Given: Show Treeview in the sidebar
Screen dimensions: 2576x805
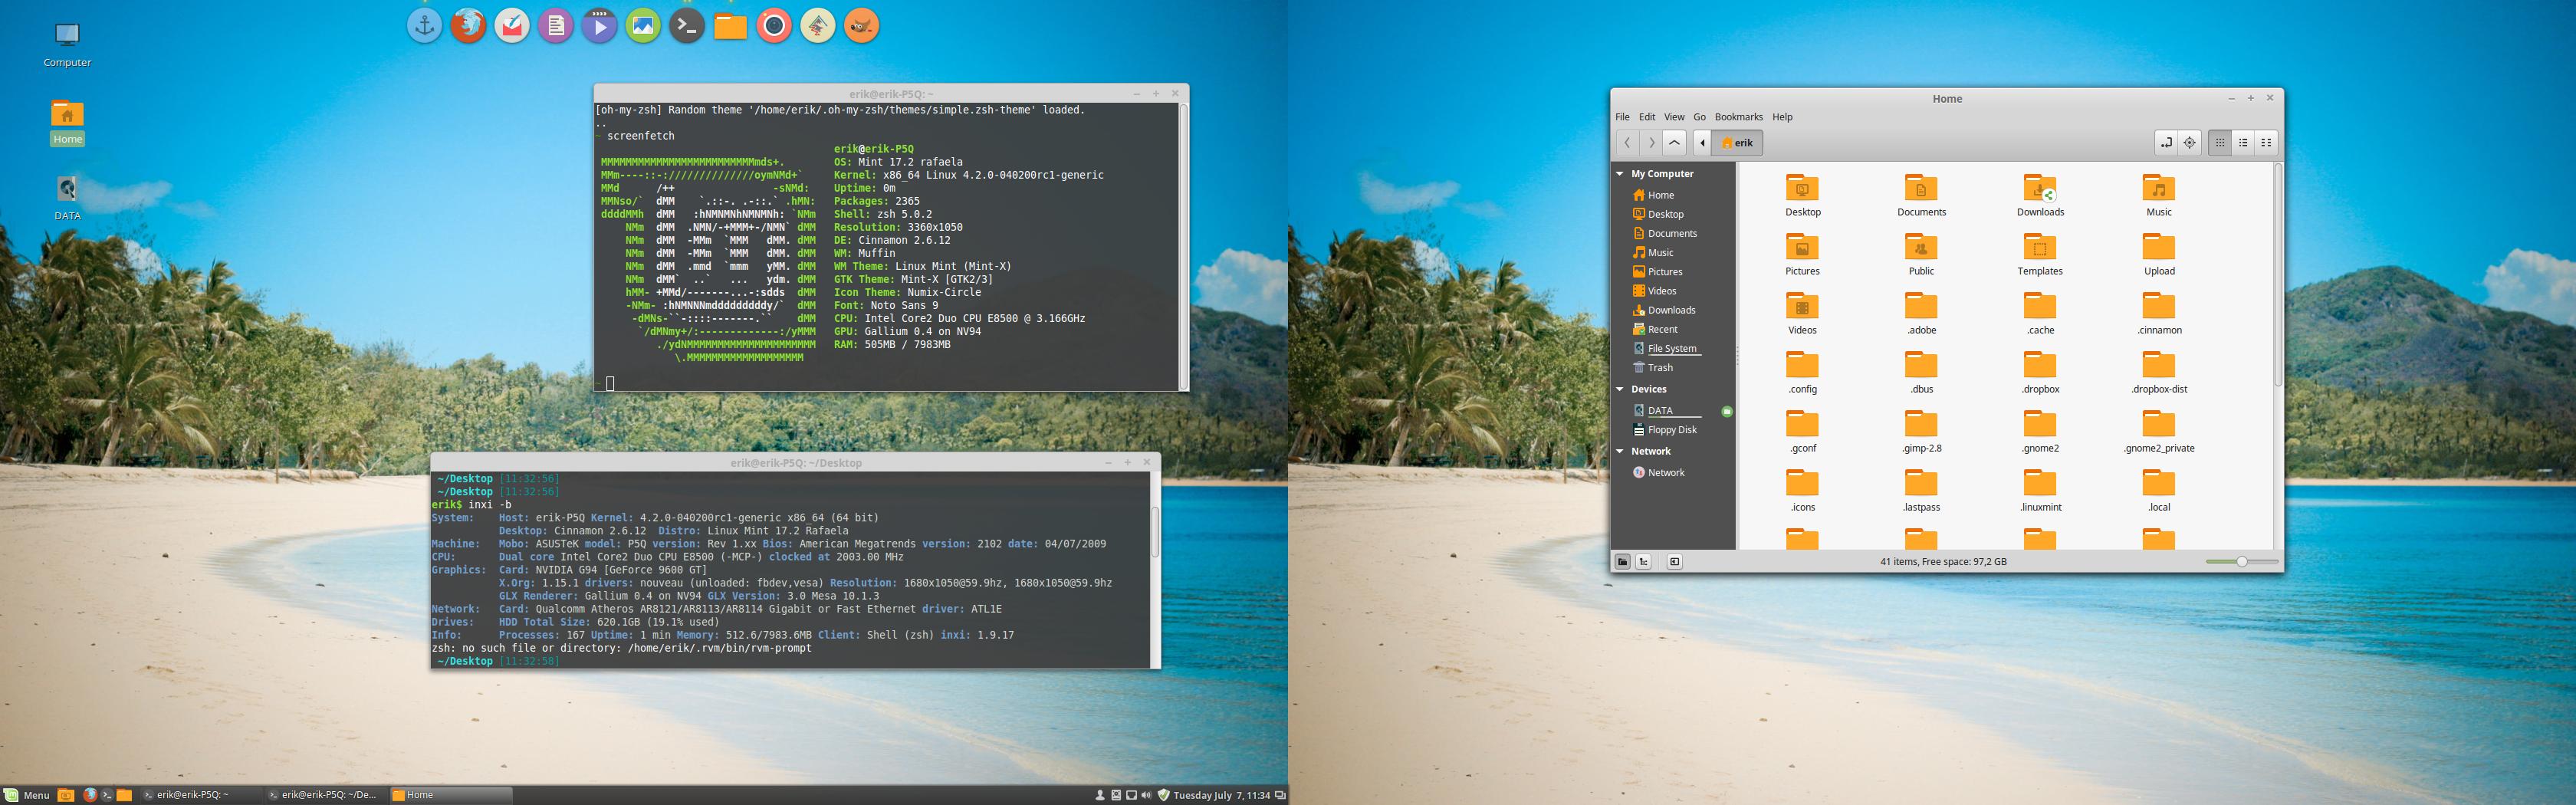Looking at the screenshot, I should (x=1644, y=562).
